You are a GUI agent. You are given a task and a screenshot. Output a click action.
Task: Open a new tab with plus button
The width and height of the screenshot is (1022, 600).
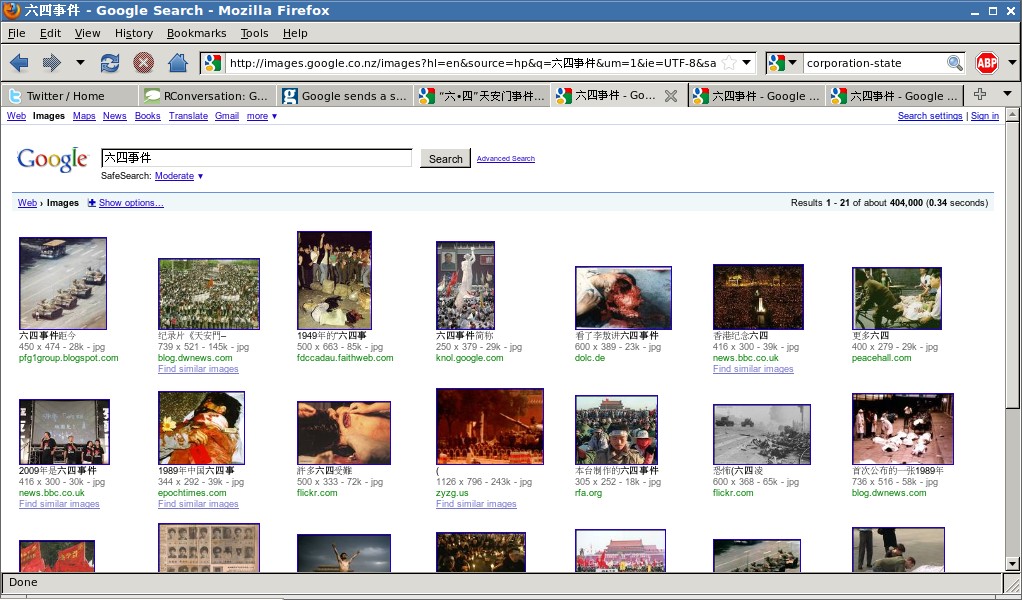coord(979,95)
